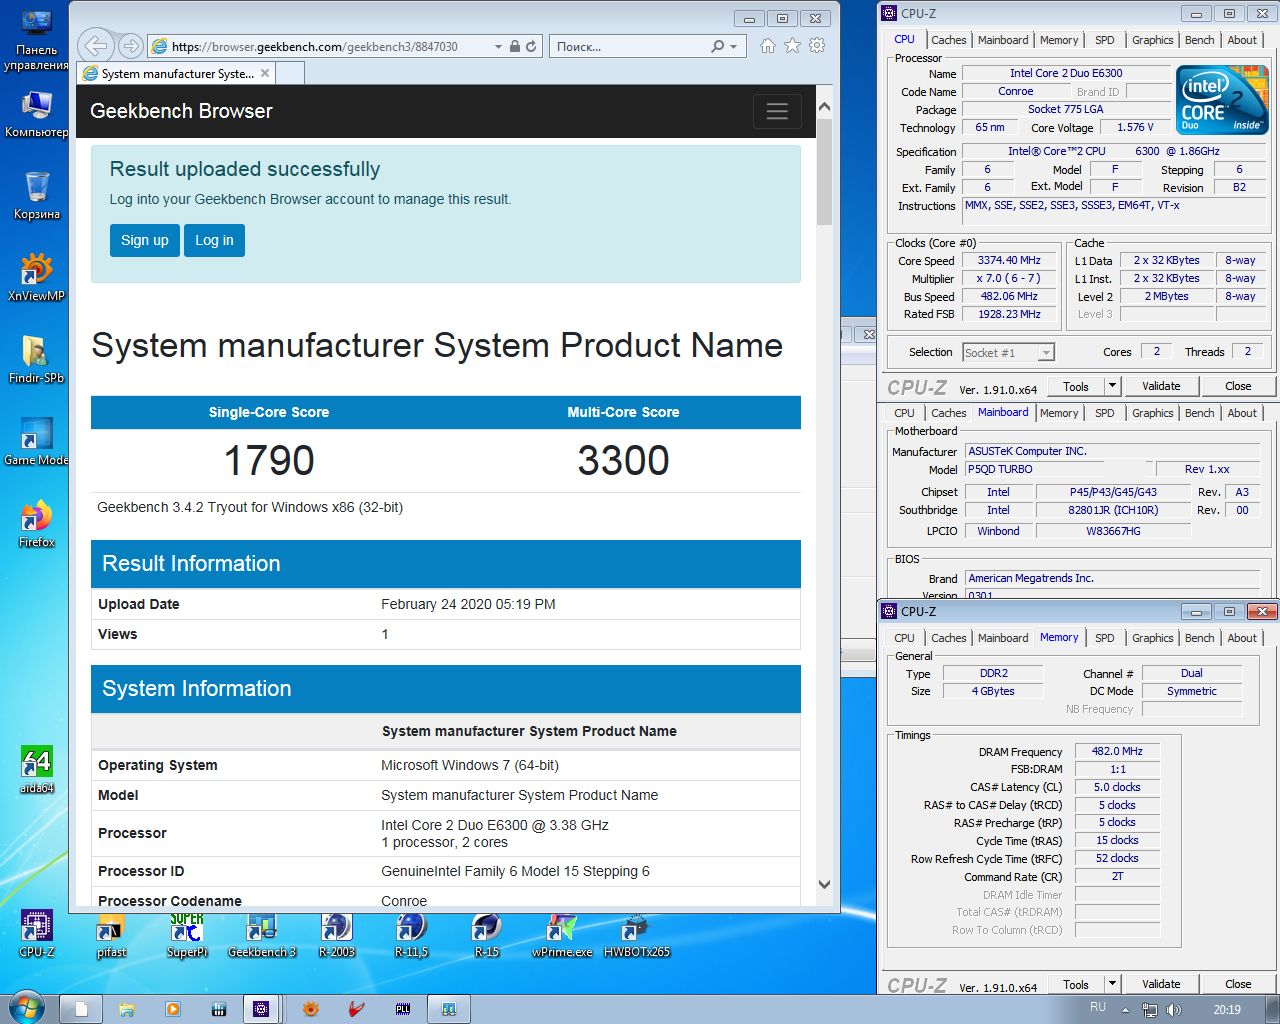Close the System manufacturer browser tab
The image size is (1280, 1024).
coord(265,73)
